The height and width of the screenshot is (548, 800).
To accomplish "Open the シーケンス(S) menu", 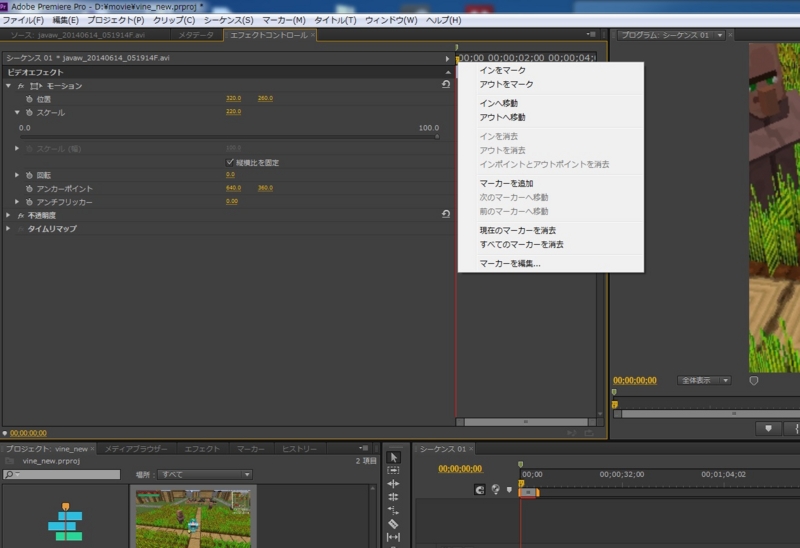I will 229,20.
